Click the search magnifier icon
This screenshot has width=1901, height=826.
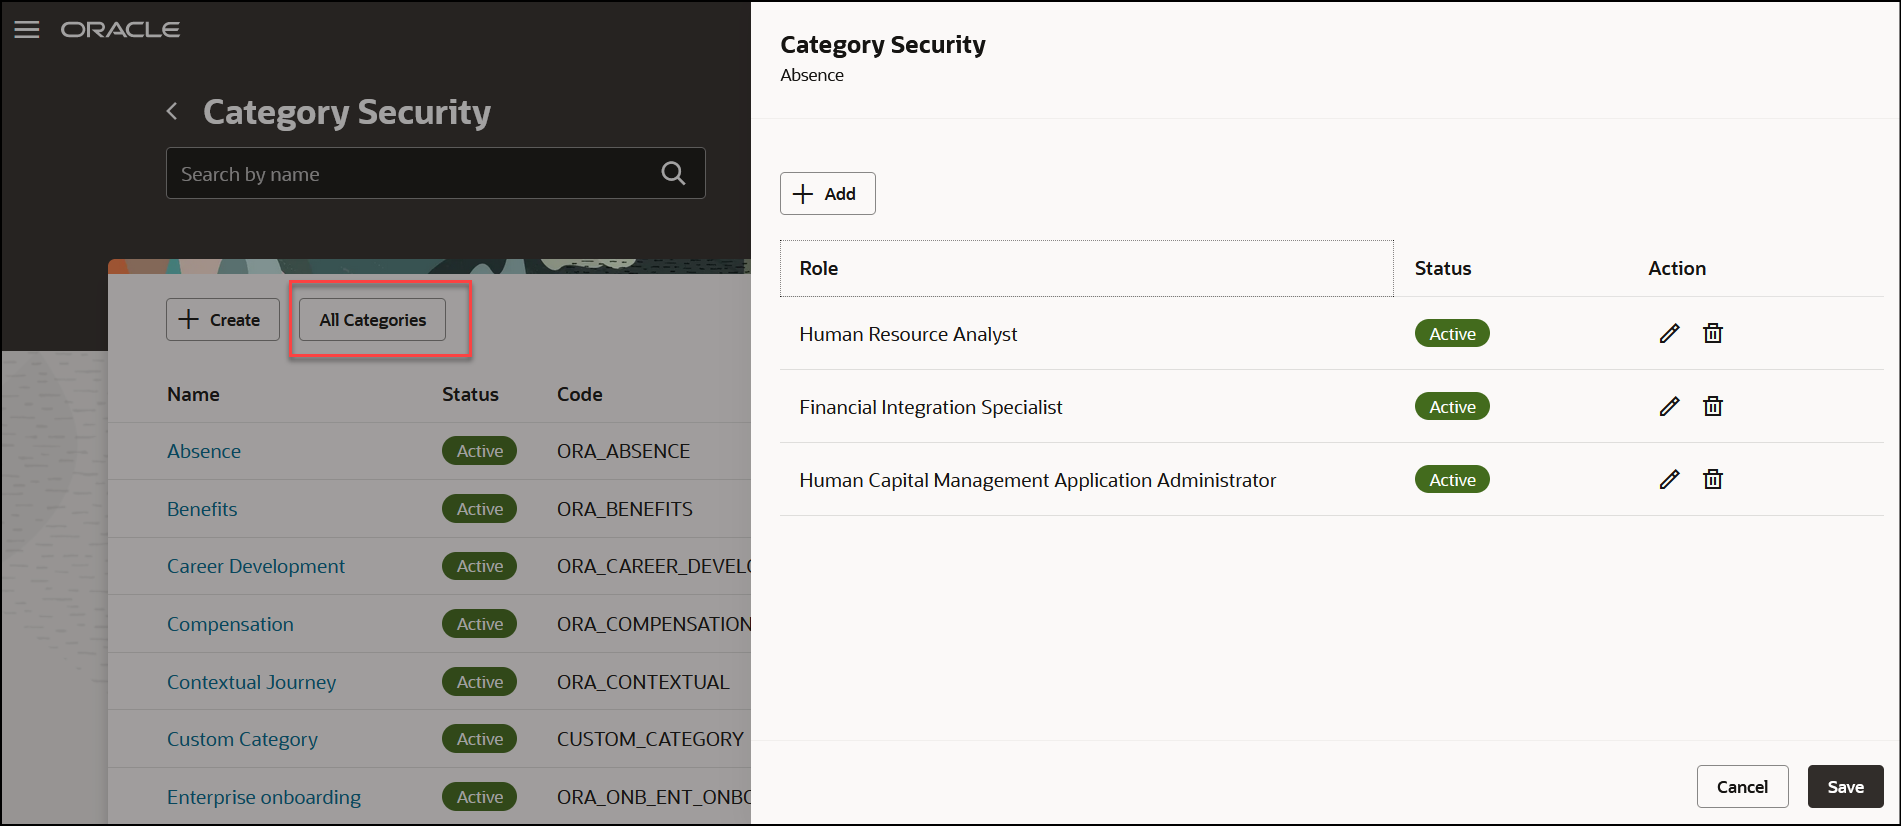click(x=673, y=173)
